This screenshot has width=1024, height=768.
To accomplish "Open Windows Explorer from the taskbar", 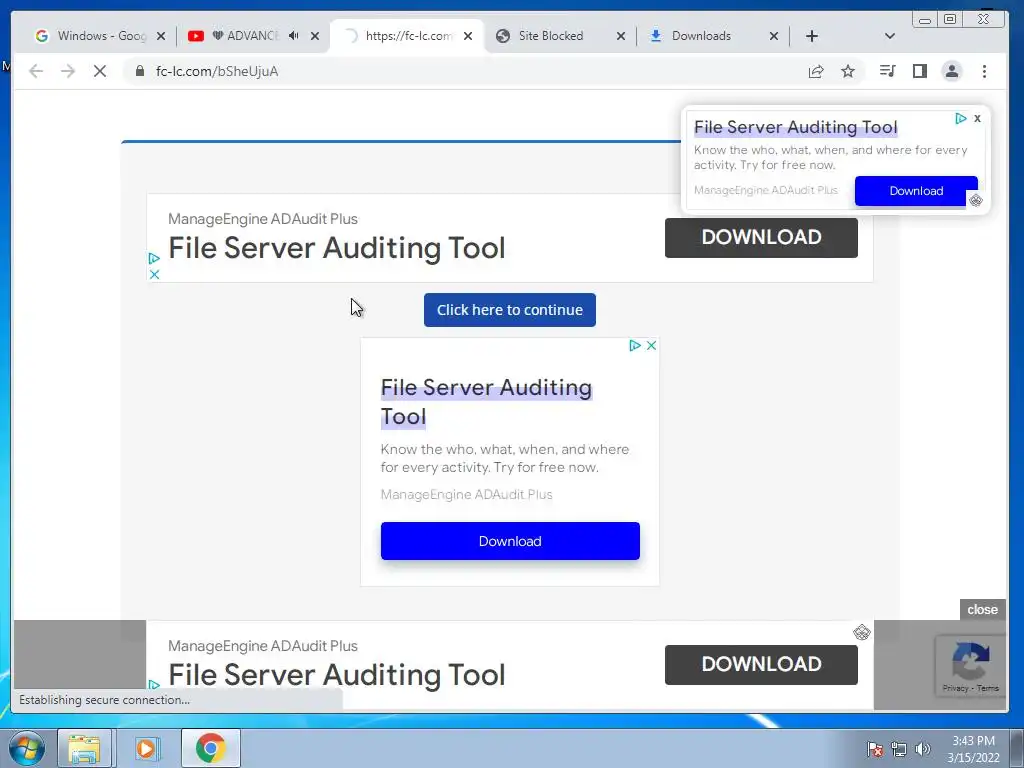I will click(x=84, y=748).
